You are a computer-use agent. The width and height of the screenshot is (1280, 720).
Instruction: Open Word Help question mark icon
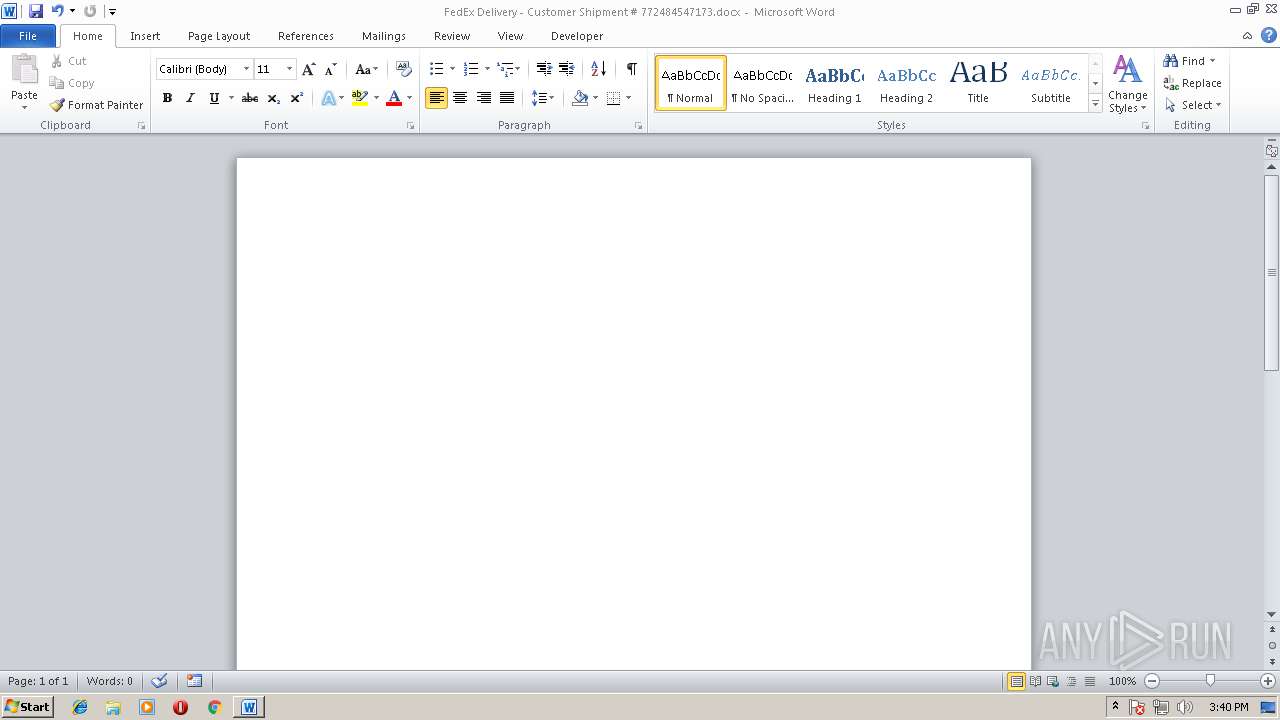pos(1268,35)
